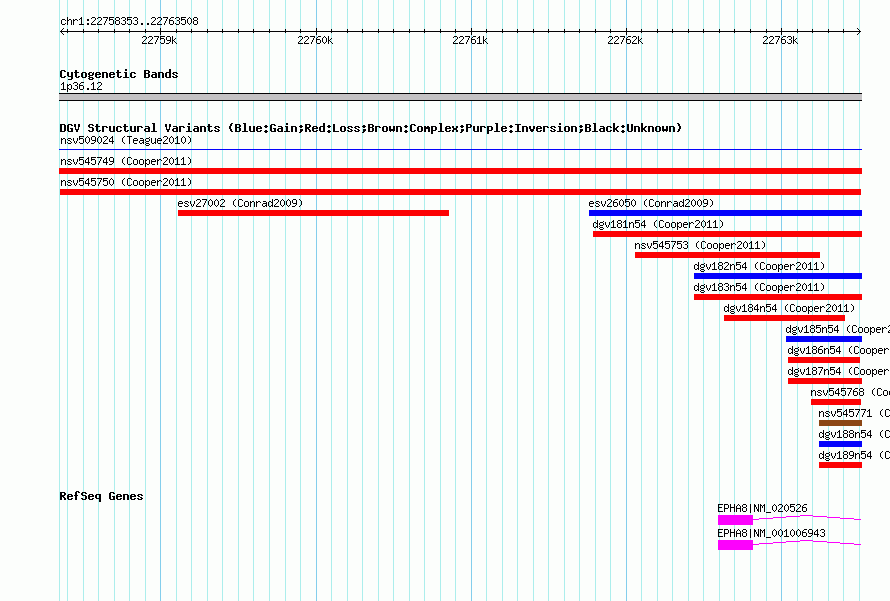Click the dgv181n54 (Cooper2011) label
The height and width of the screenshot is (601, 890).
pyautogui.click(x=658, y=225)
